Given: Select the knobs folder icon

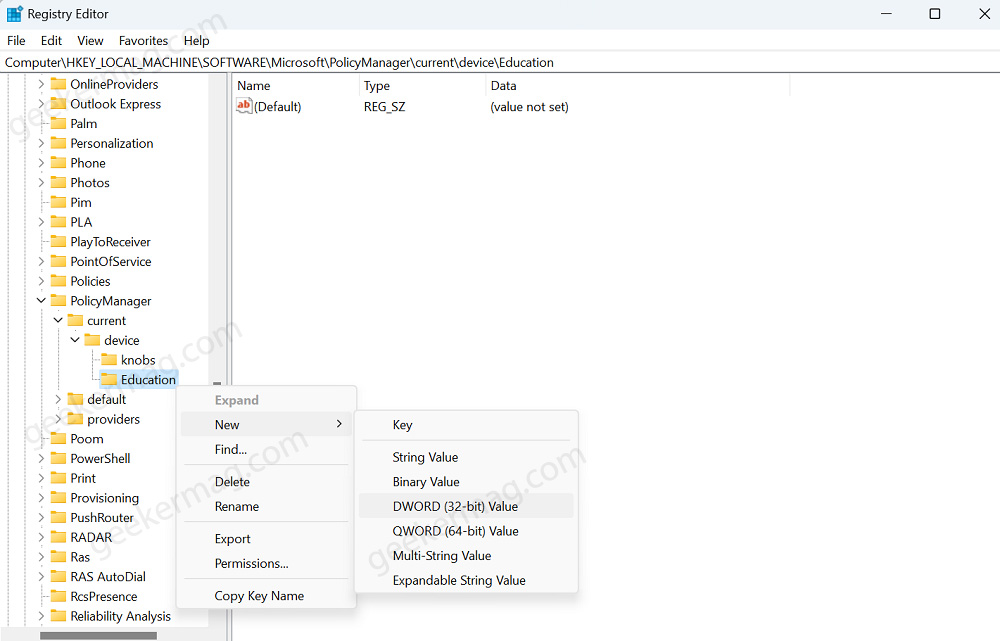Looking at the screenshot, I should tap(109, 360).
